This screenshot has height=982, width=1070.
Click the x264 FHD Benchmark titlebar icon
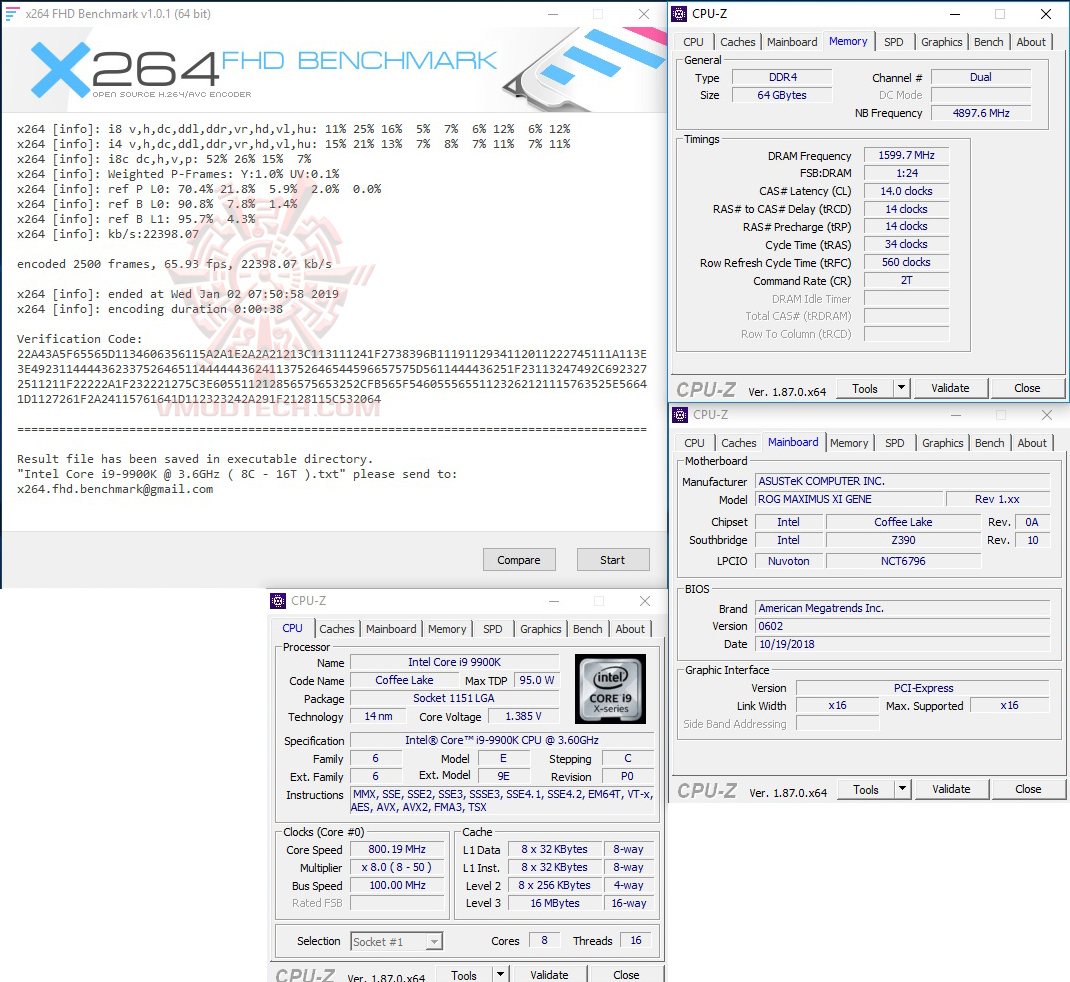[14, 13]
